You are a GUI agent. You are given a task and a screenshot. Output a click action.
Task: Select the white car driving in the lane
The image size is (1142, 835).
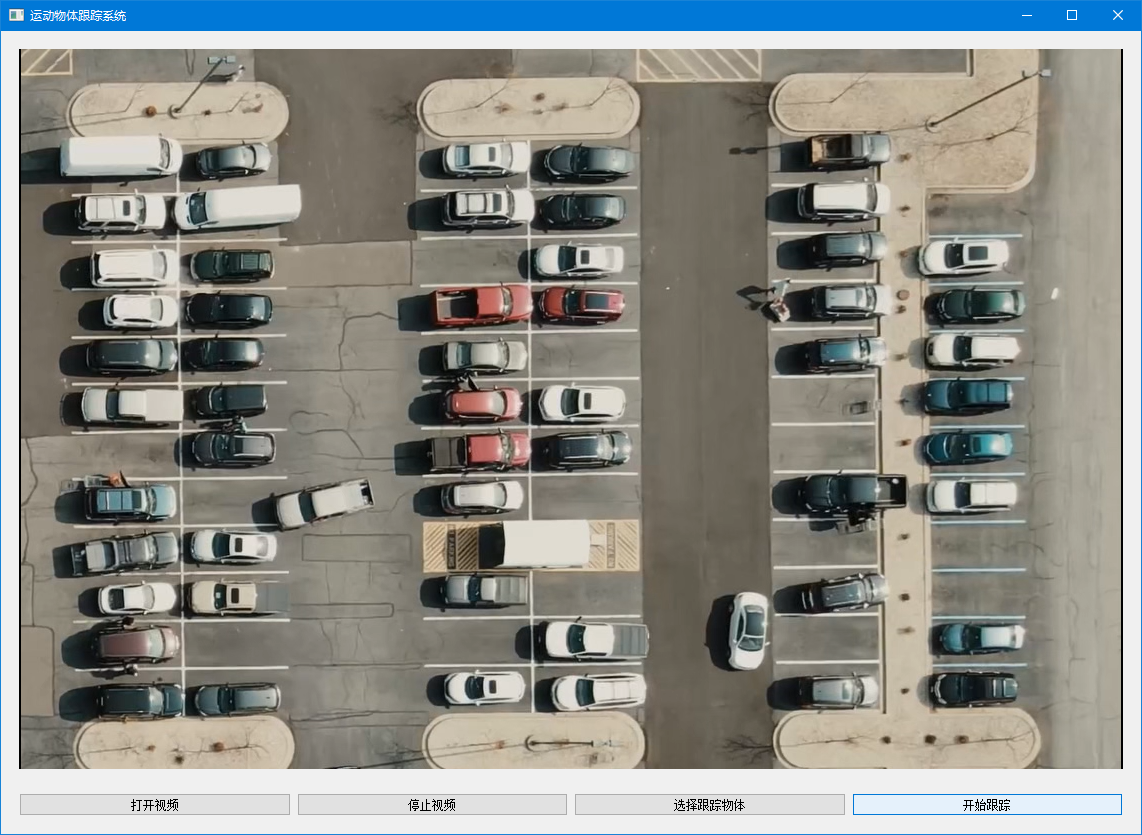pyautogui.click(x=748, y=630)
